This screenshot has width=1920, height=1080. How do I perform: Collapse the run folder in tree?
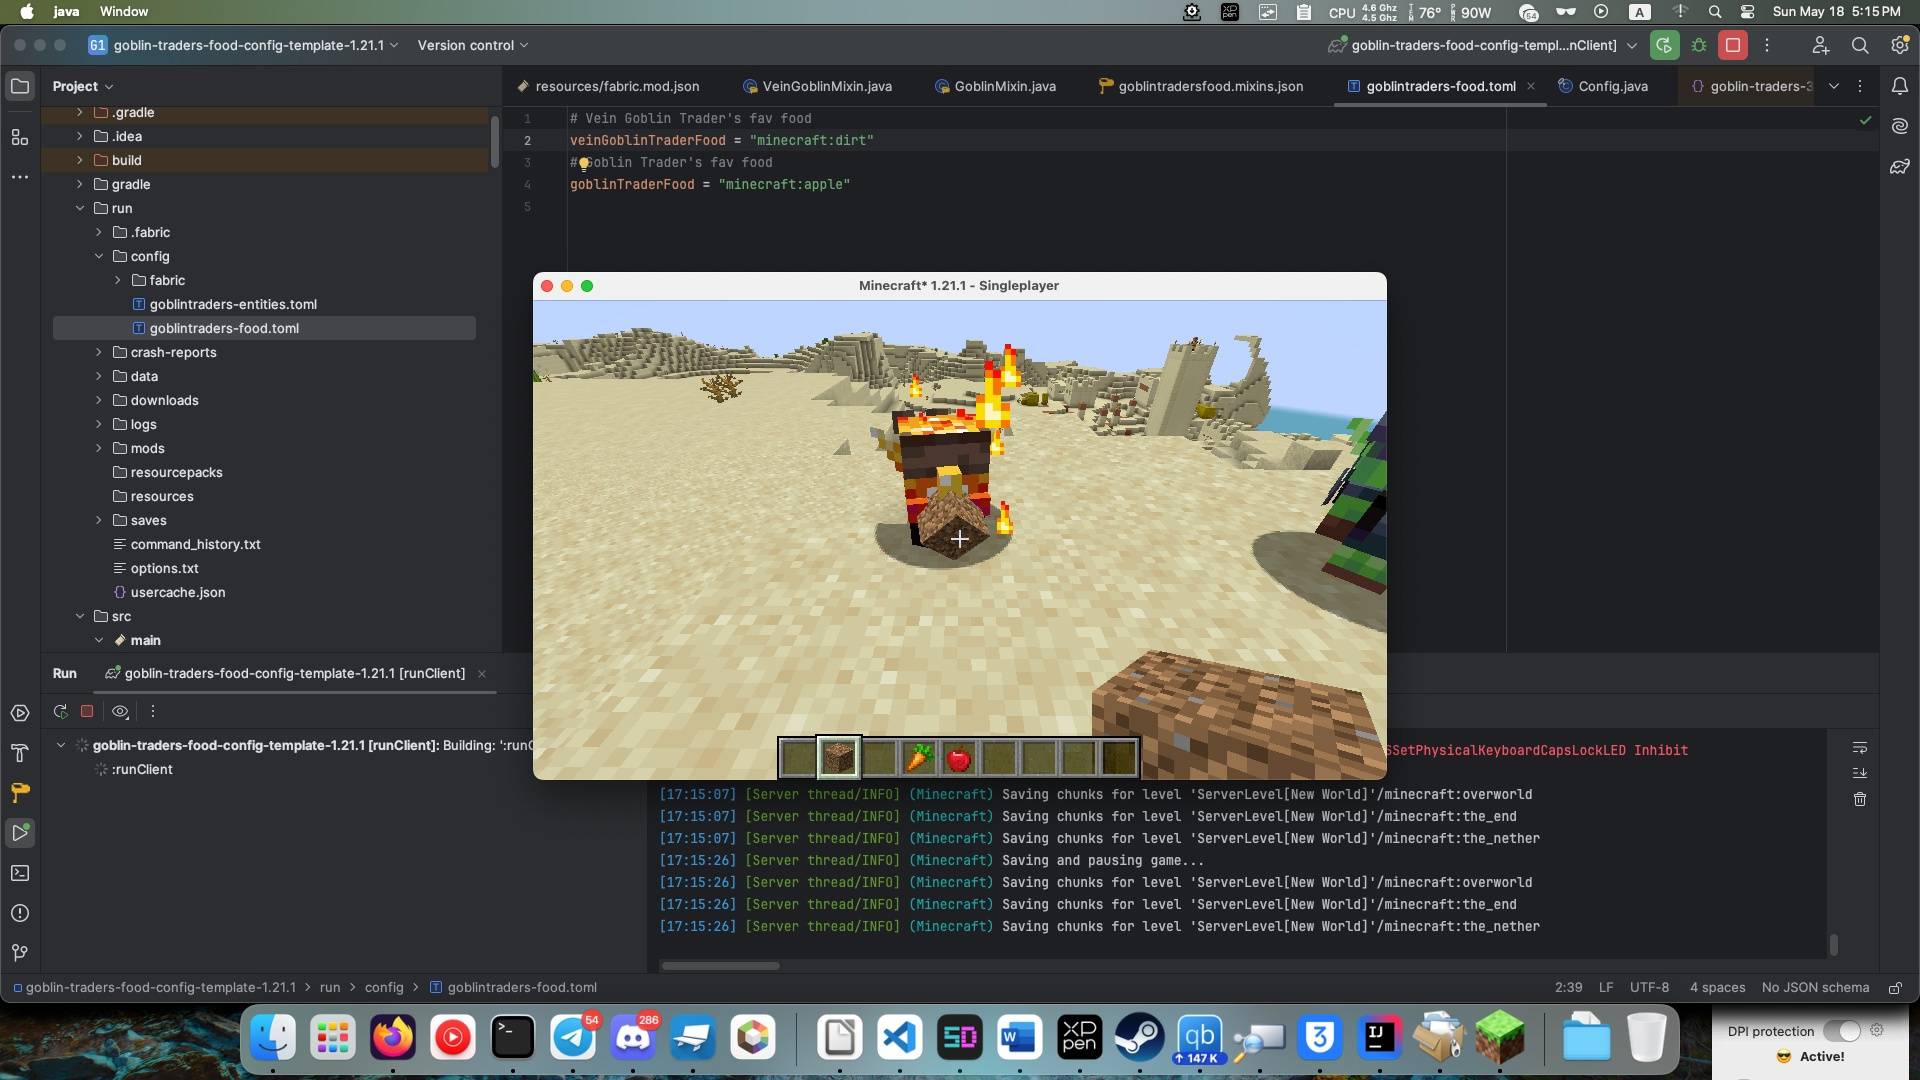pos(80,209)
